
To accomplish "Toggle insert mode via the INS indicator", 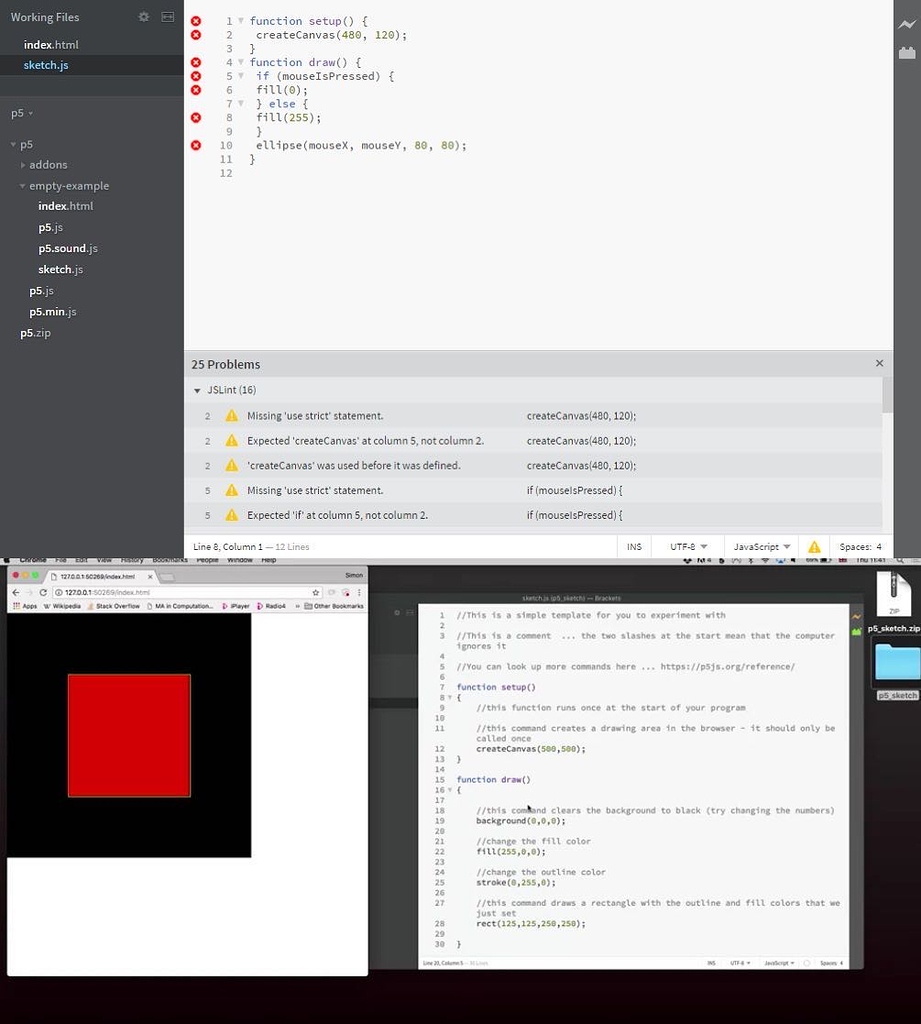I will (635, 547).
